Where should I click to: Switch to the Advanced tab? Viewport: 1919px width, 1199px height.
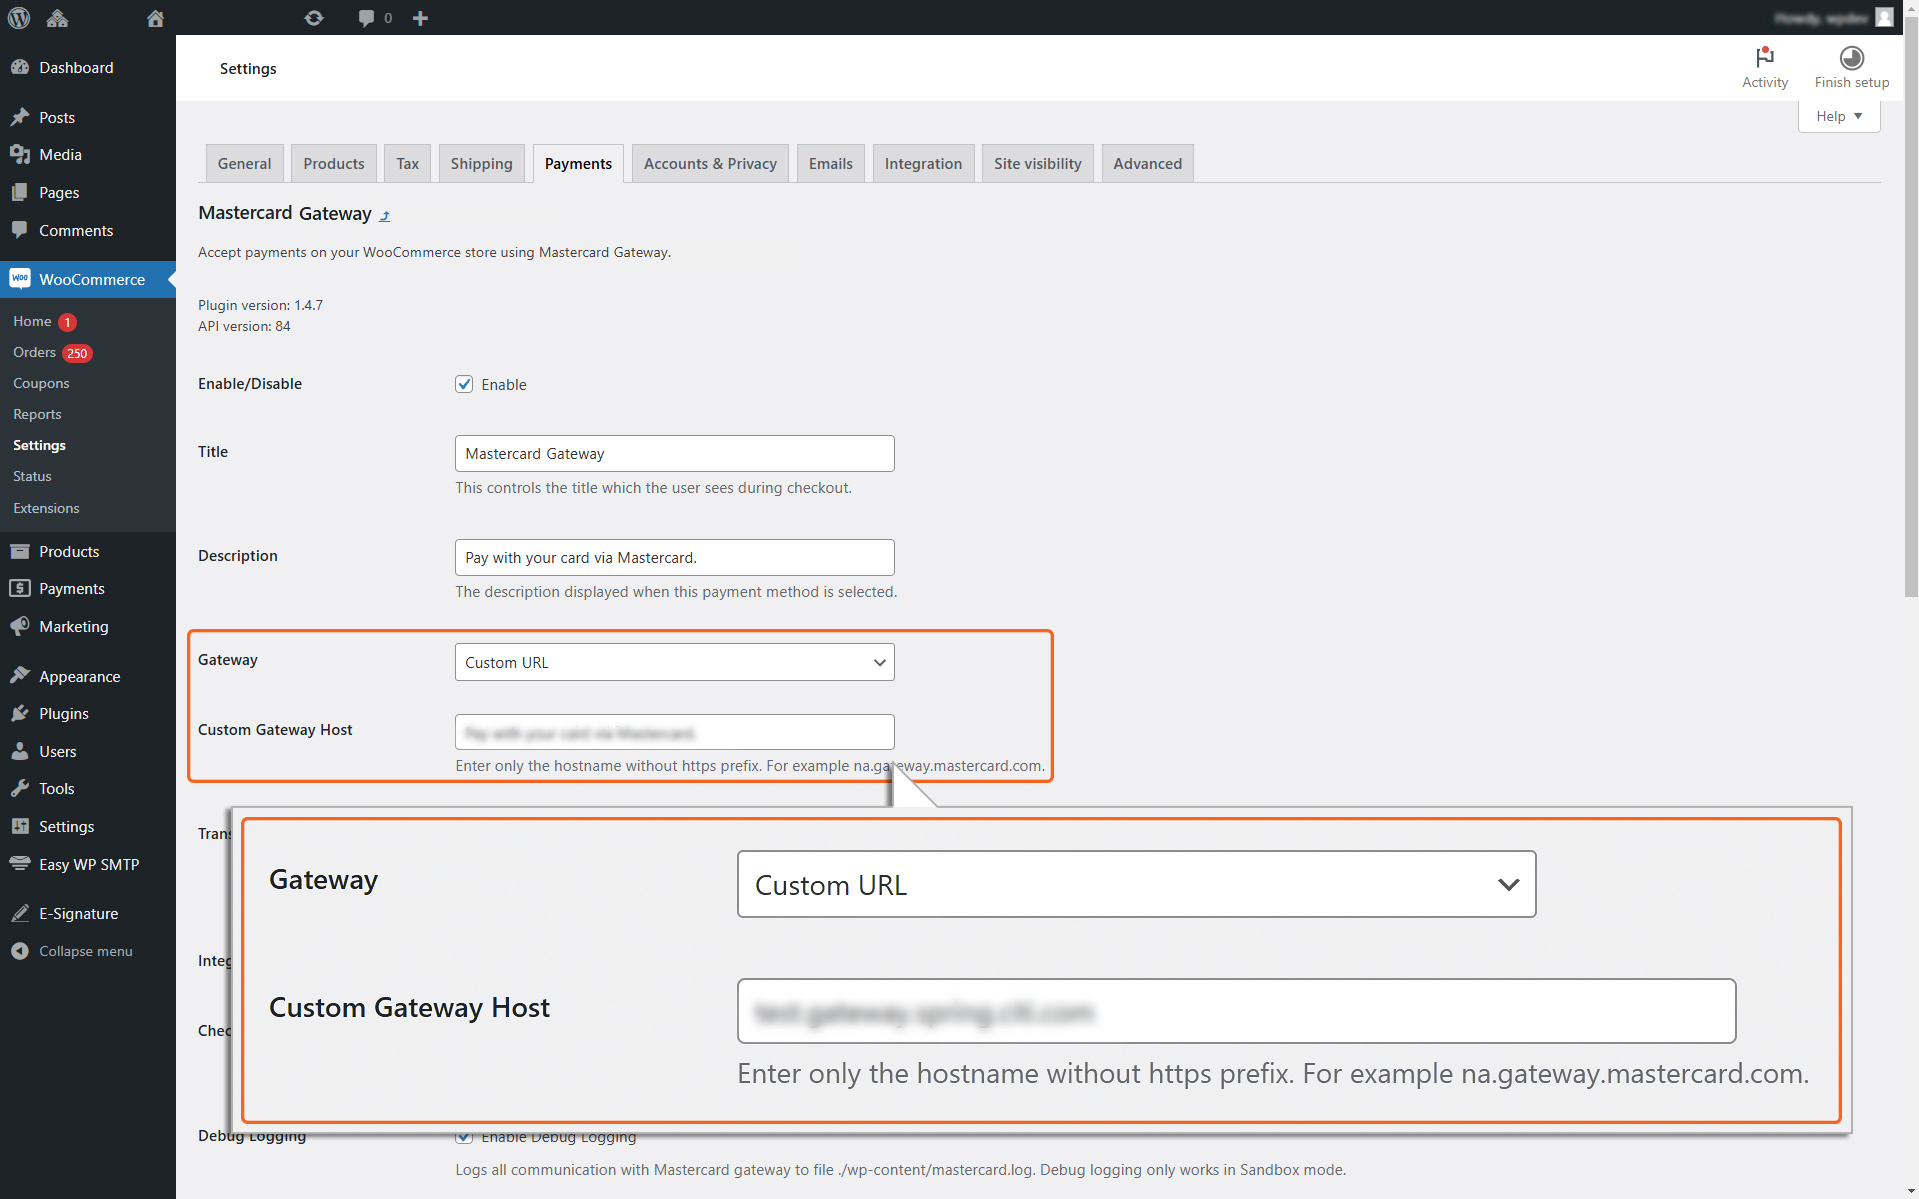pos(1147,164)
